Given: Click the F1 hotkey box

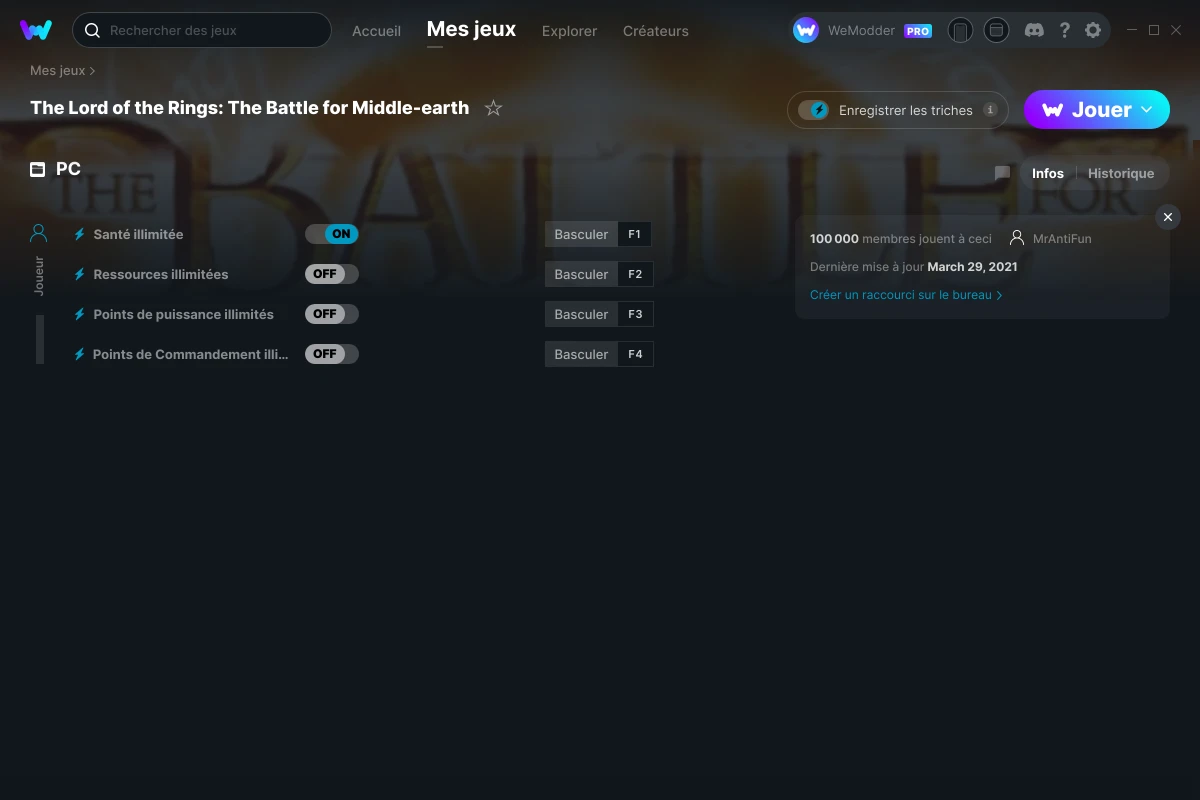Looking at the screenshot, I should pos(635,234).
